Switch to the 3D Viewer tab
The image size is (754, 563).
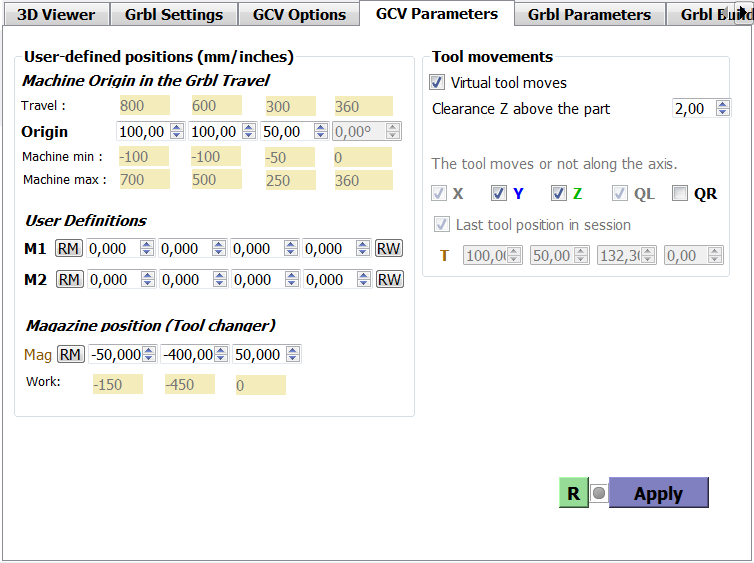[56, 14]
